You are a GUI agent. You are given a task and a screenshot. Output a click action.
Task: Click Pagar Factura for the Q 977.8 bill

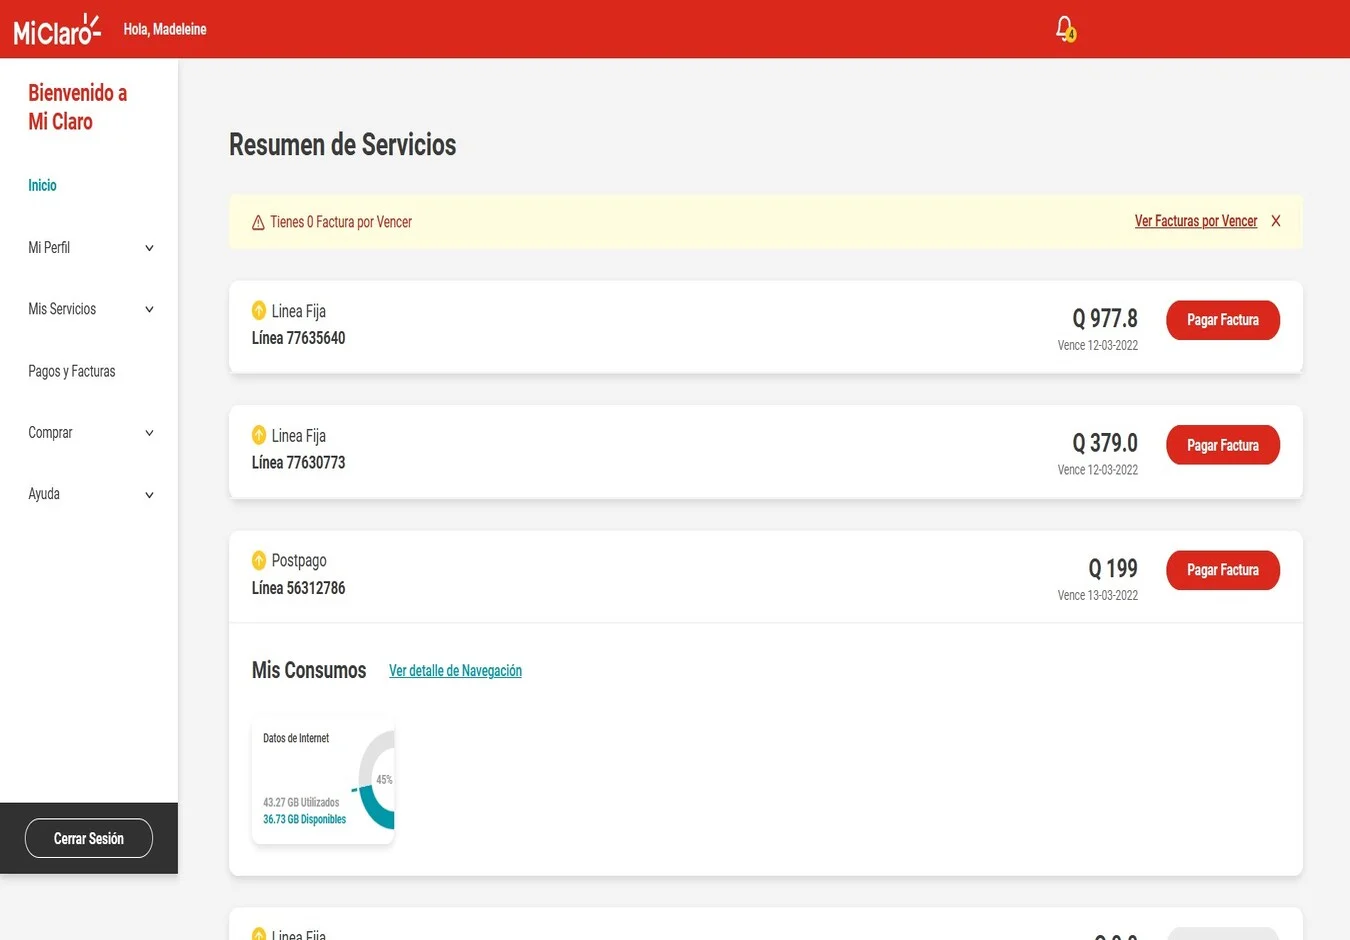pos(1222,319)
